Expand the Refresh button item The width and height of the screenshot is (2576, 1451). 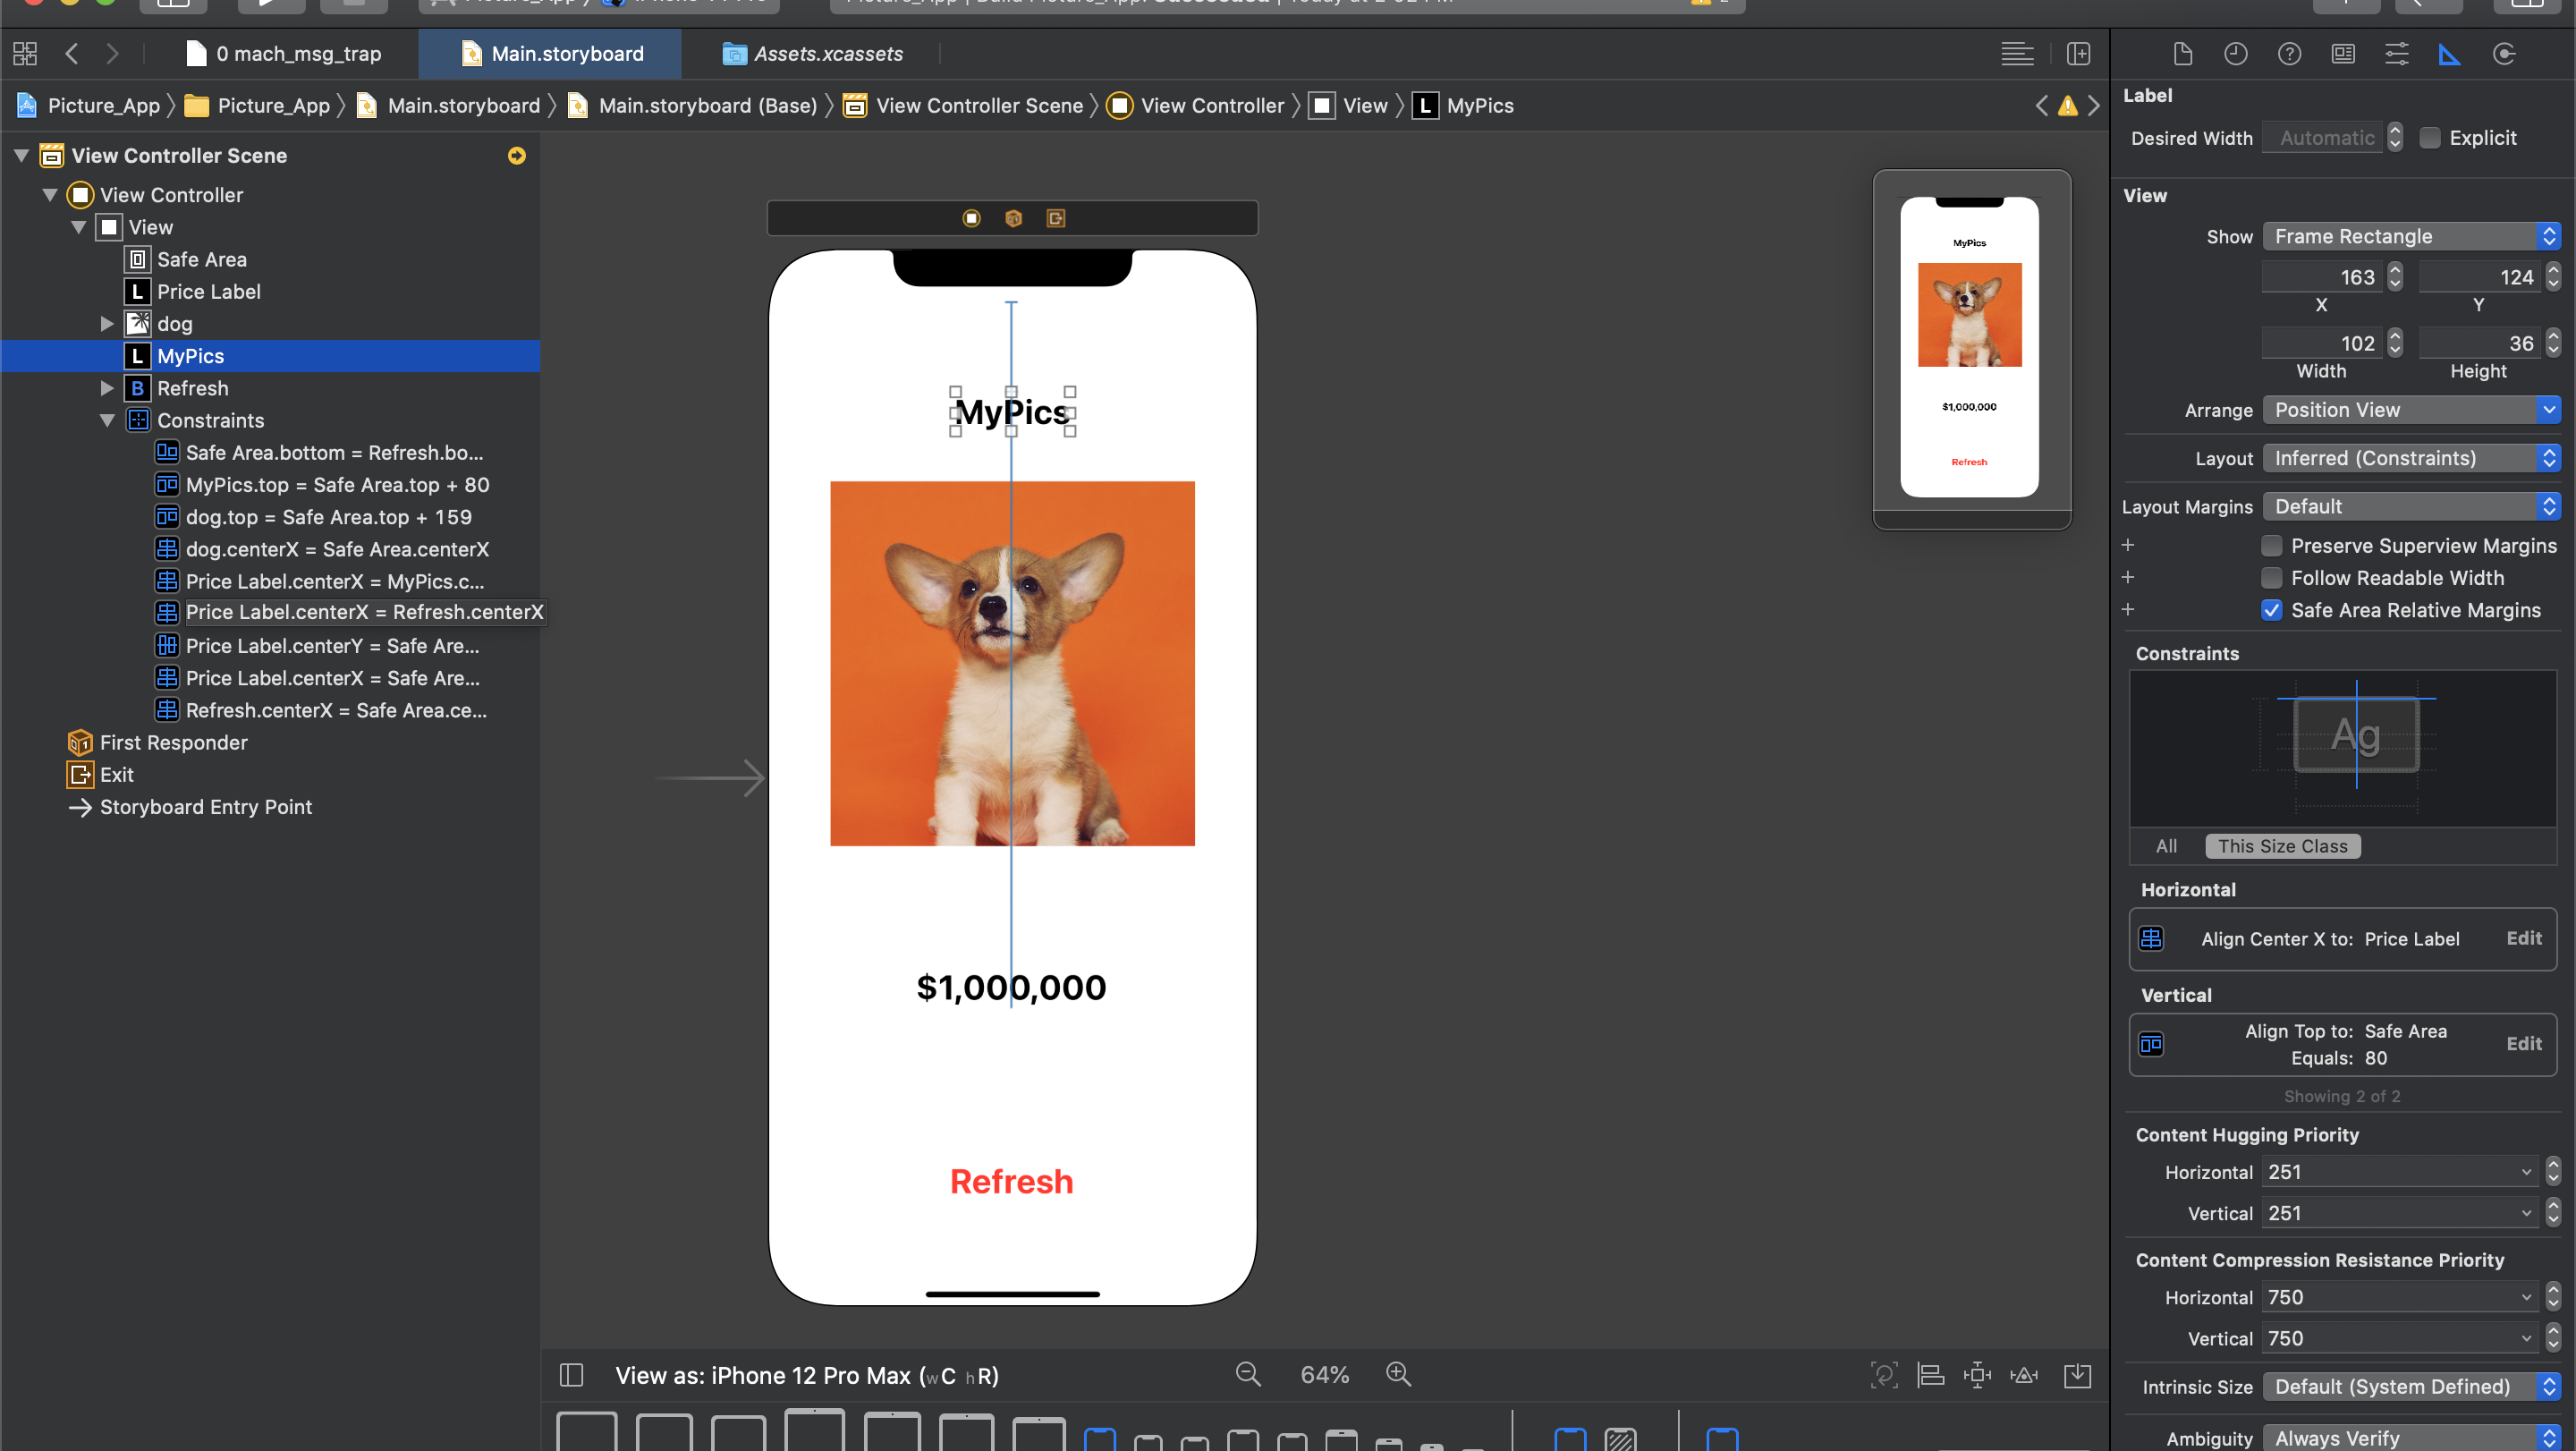coord(108,389)
